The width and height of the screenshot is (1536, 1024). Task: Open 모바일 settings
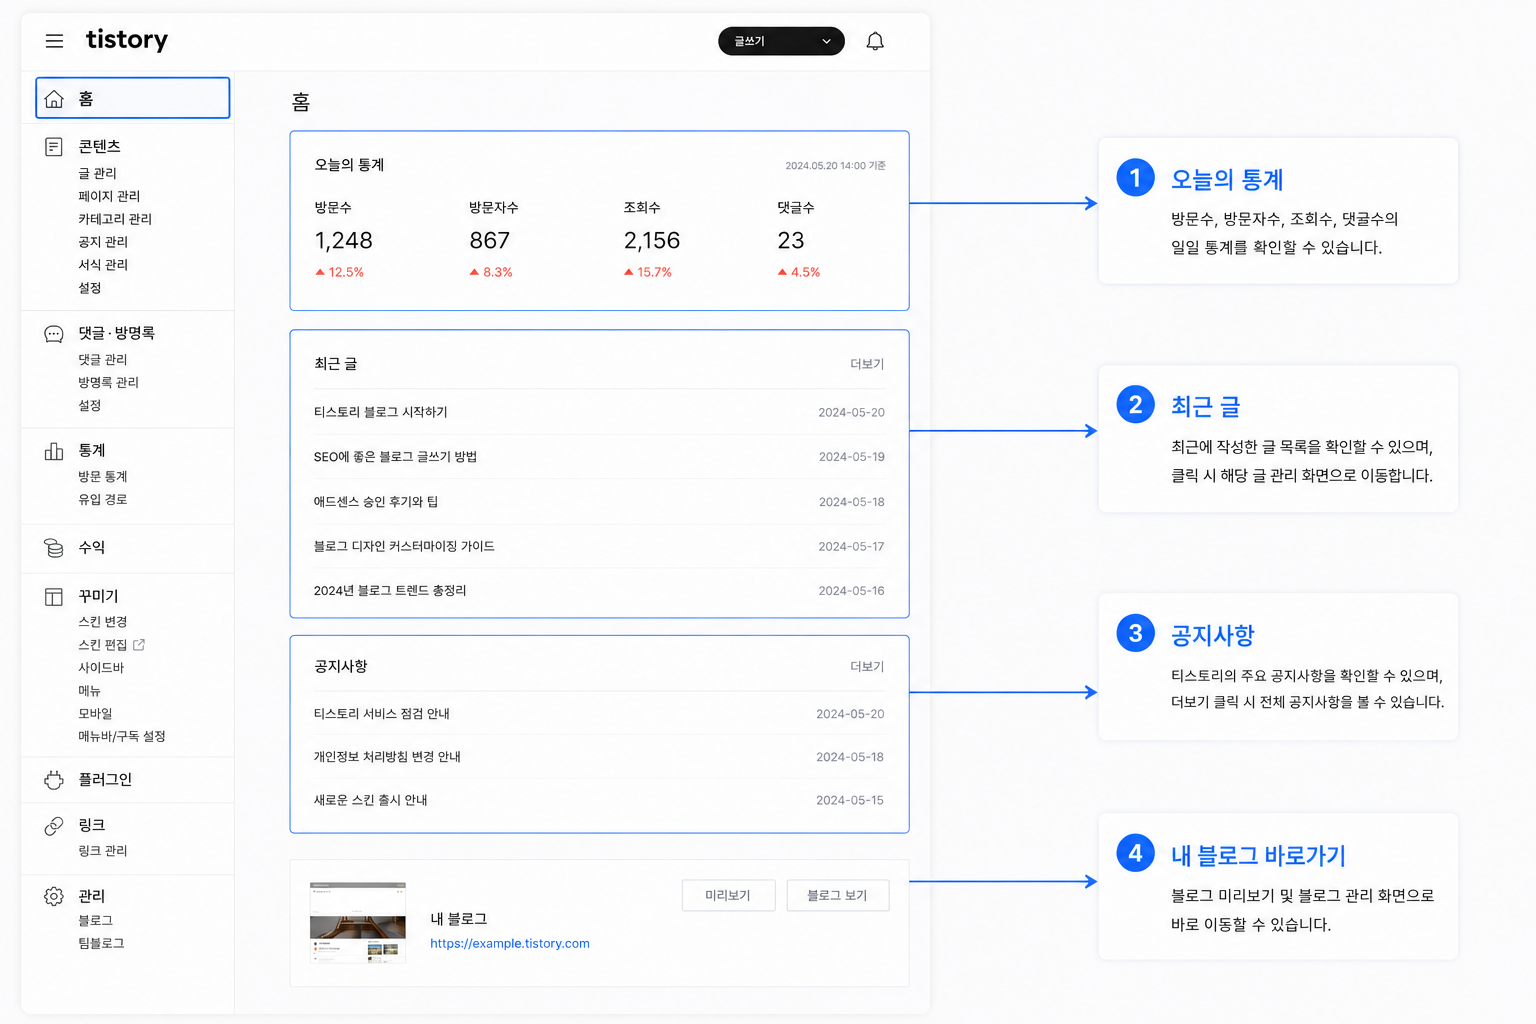tap(96, 714)
